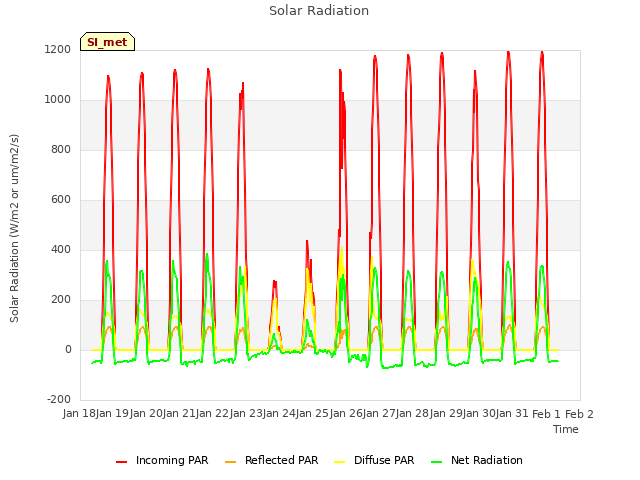Click the Diffuse PAR yellow legend swatch
Viewport: 640px width, 480px height.
coord(340,462)
